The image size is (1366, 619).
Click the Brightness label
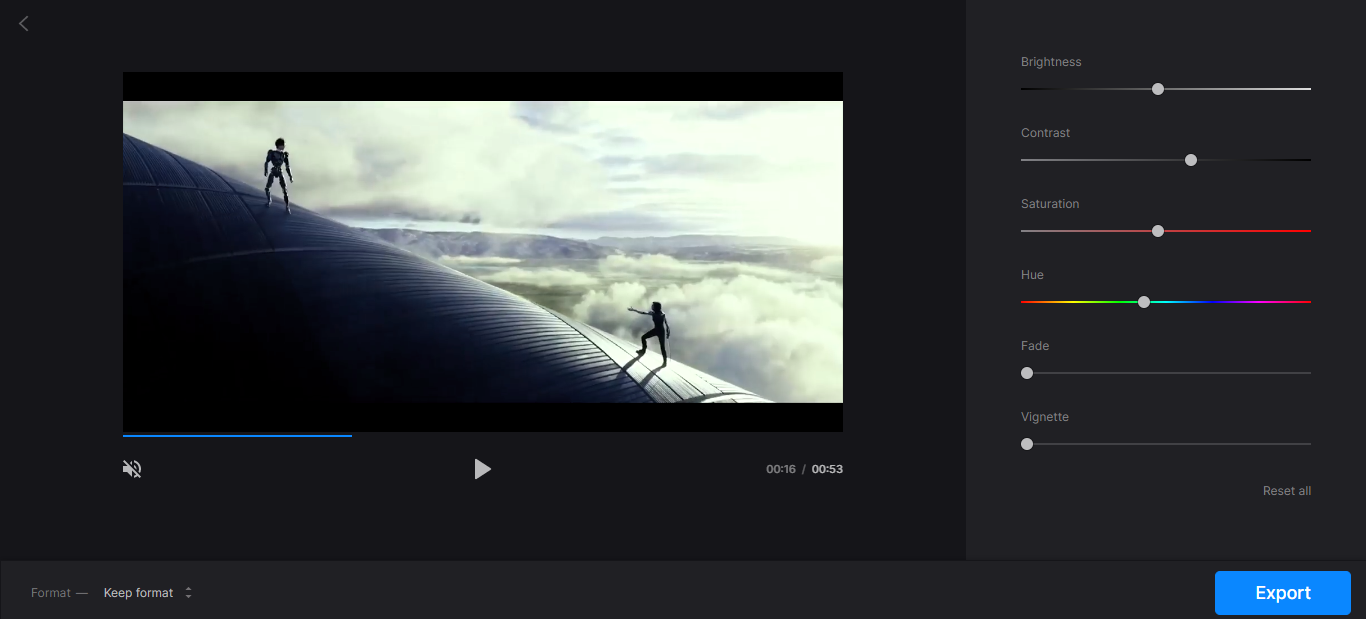(x=1051, y=62)
